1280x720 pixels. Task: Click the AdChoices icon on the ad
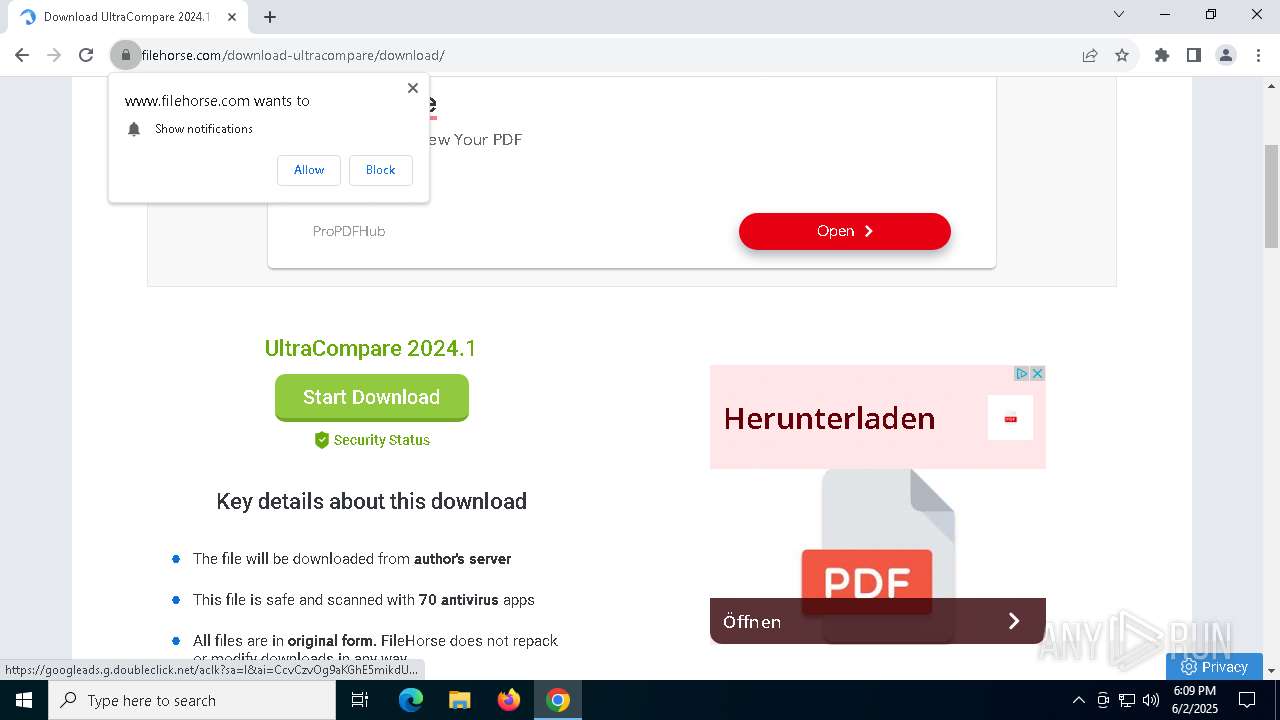[x=1022, y=373]
